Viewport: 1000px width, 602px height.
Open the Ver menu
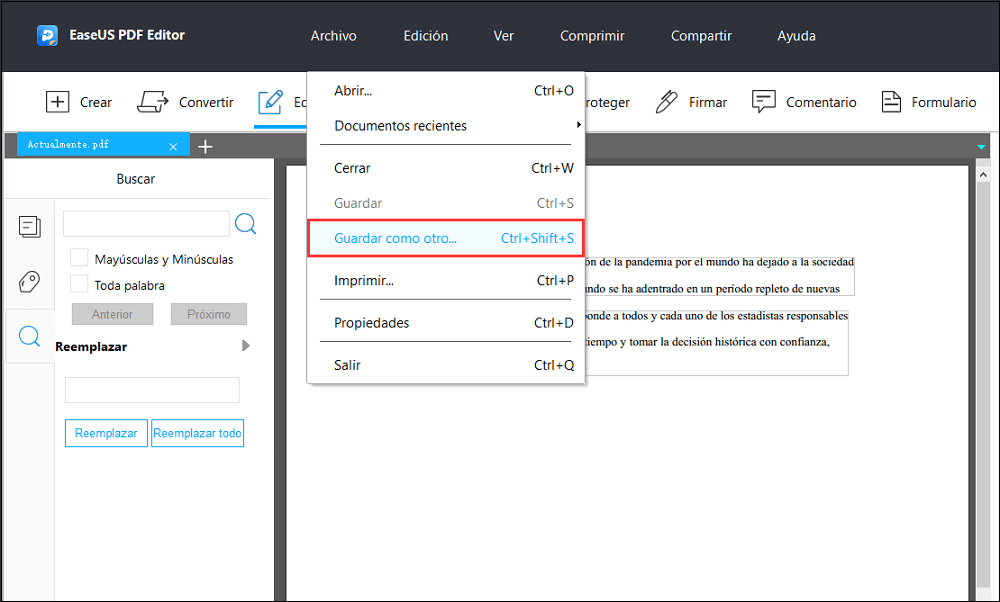(503, 36)
